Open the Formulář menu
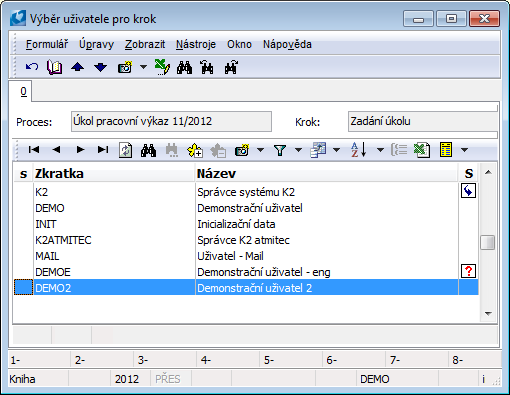This screenshot has height=395, width=510. 47,44
